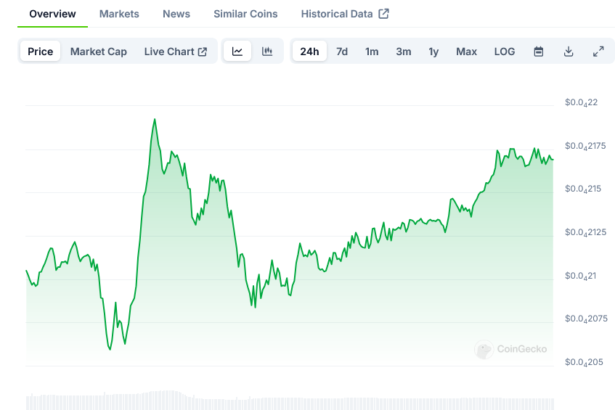Select the 24h time range
The width and height of the screenshot is (615, 410).
309,51
